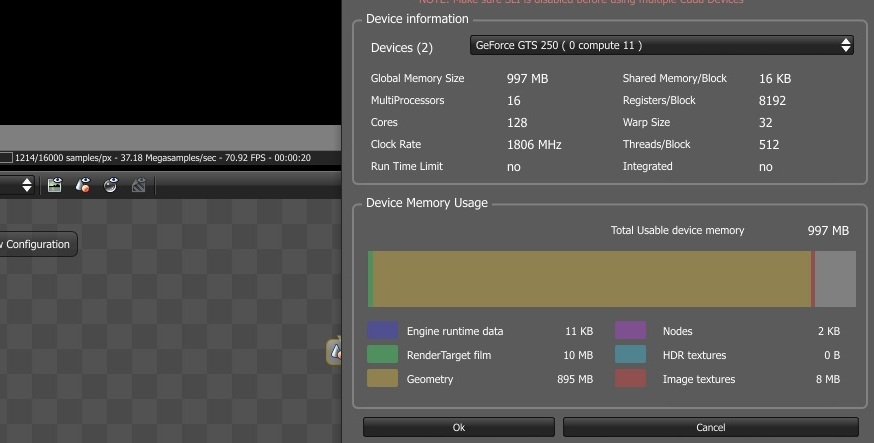The height and width of the screenshot is (443, 874).
Task: Click the '0 B' HDR textures value
Action: pyautogui.click(x=832, y=355)
